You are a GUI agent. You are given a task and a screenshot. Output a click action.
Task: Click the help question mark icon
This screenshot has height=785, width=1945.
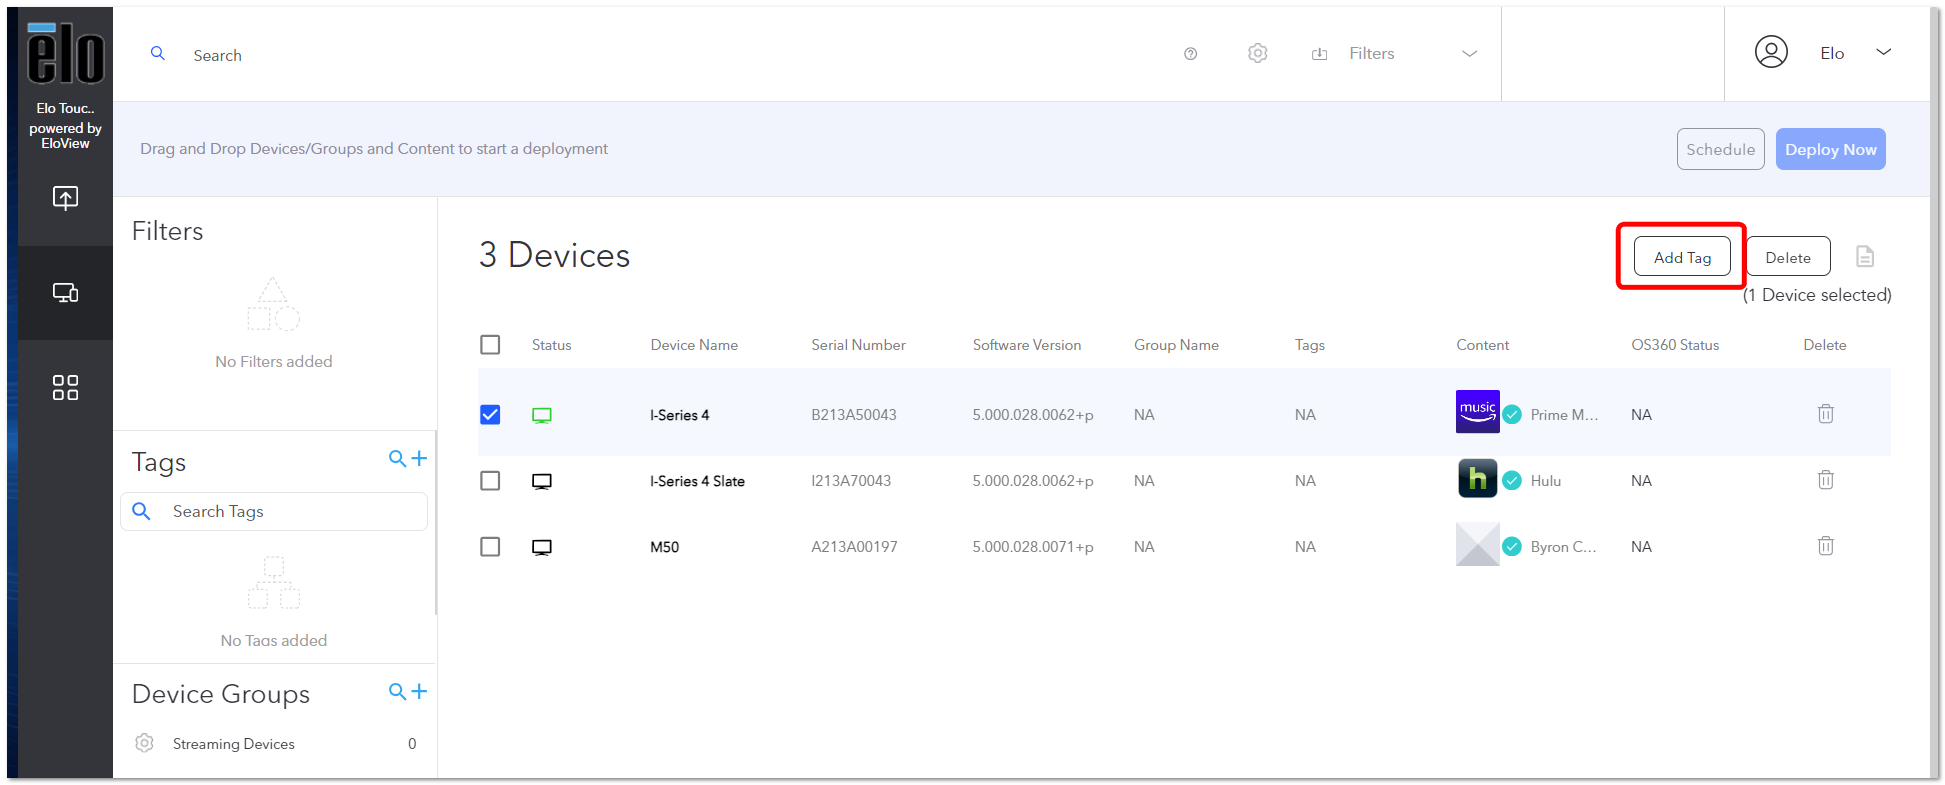pyautogui.click(x=1190, y=54)
